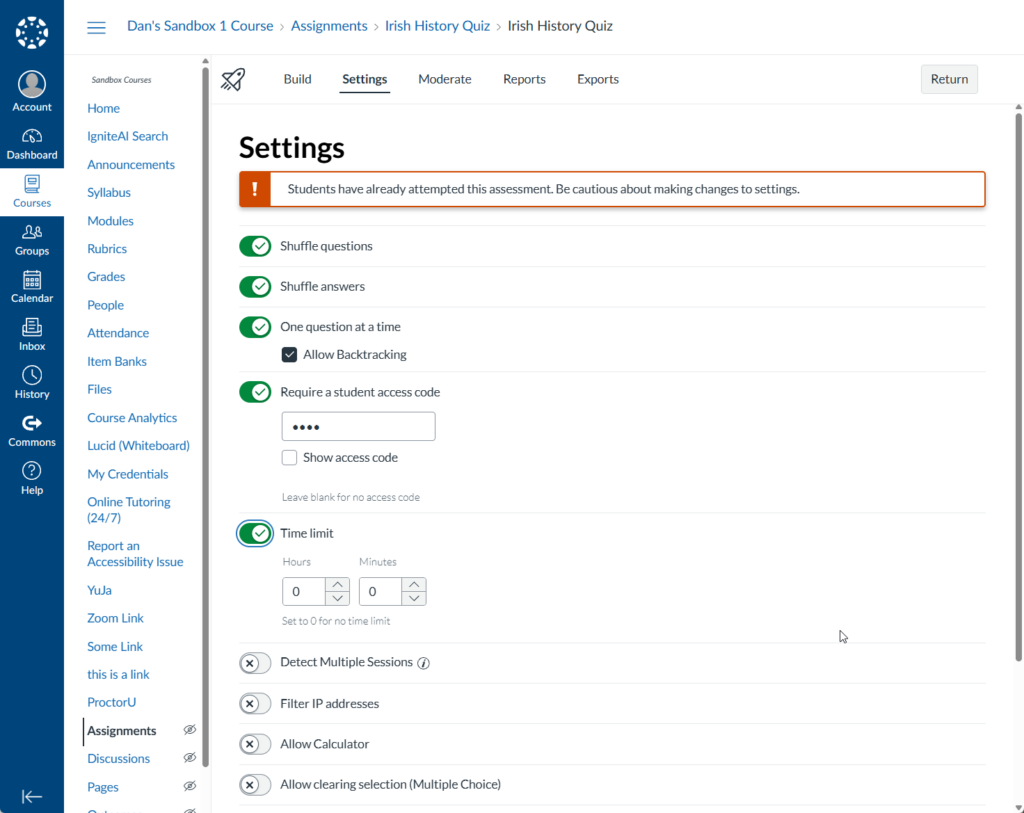Open the Account avatar menu
This screenshot has height=813, width=1024.
tap(31, 91)
